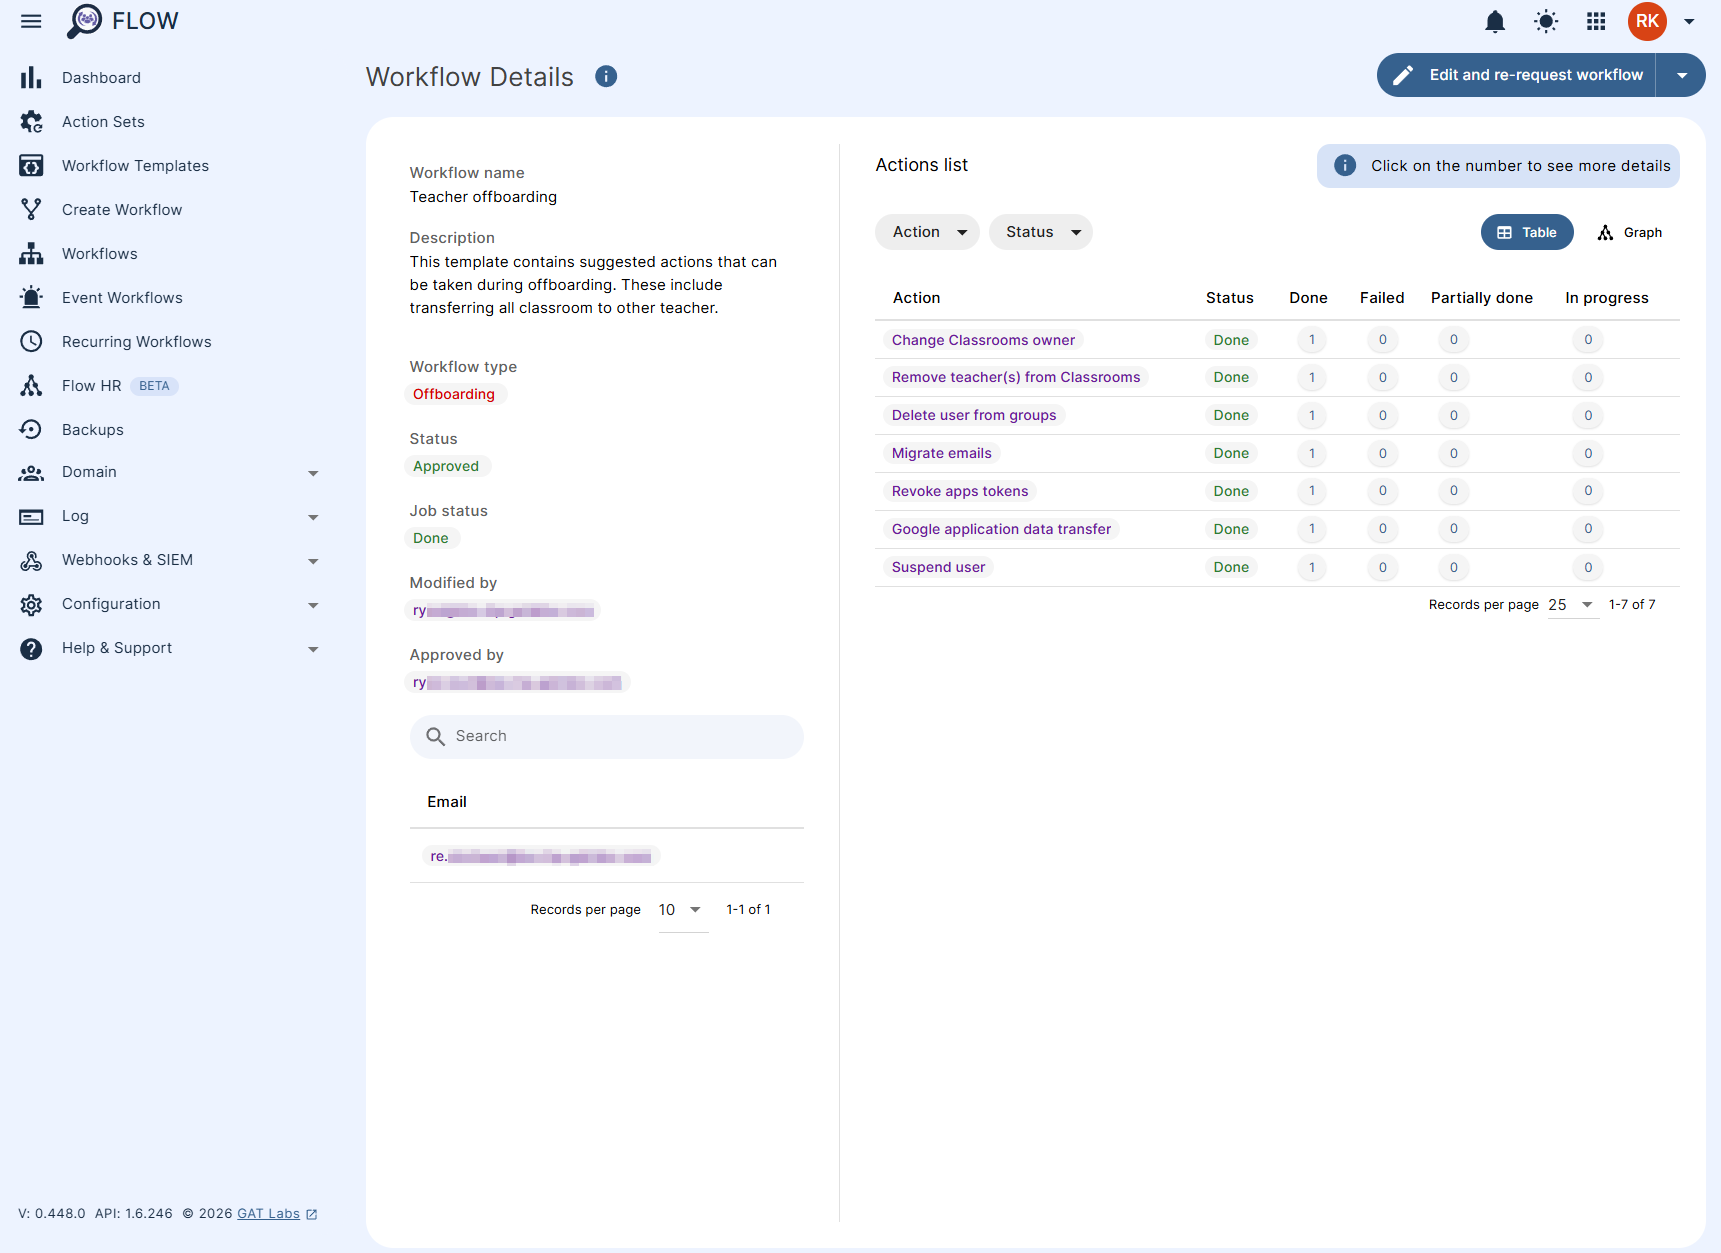The width and height of the screenshot is (1721, 1253).
Task: Expand the Configuration section
Action: point(313,605)
